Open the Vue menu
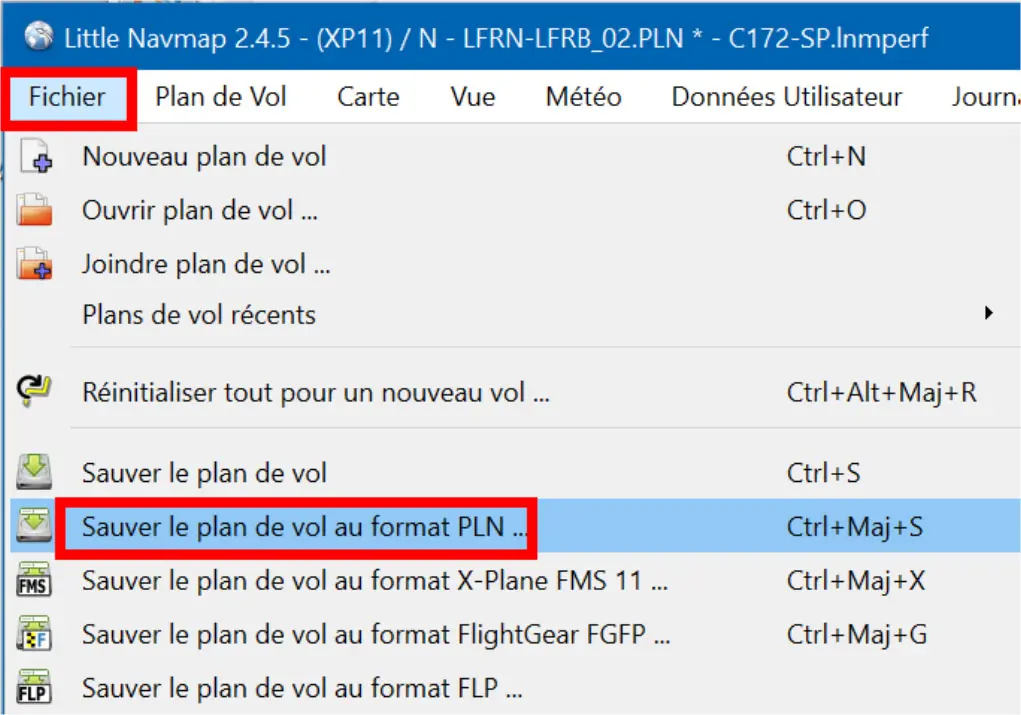 pos(473,96)
